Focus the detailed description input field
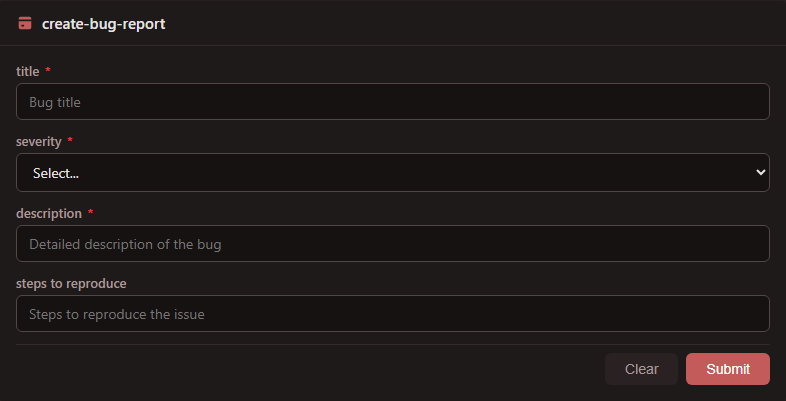Image resolution: width=786 pixels, height=401 pixels. click(x=393, y=244)
